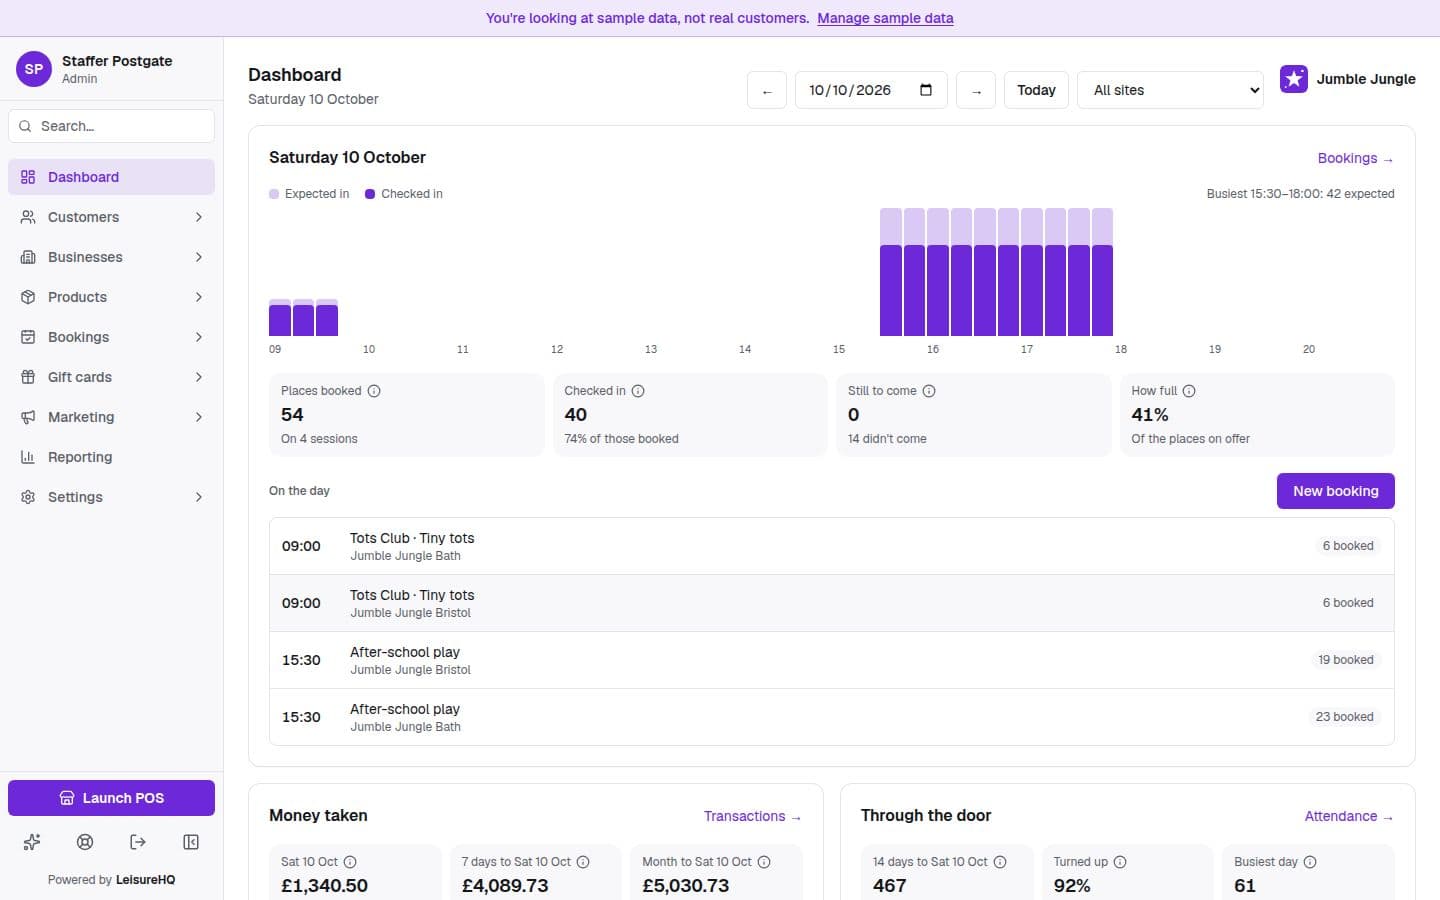The width and height of the screenshot is (1440, 900).
Task: Click the Dashboard grid icon in the sidebar
Action: (x=28, y=177)
